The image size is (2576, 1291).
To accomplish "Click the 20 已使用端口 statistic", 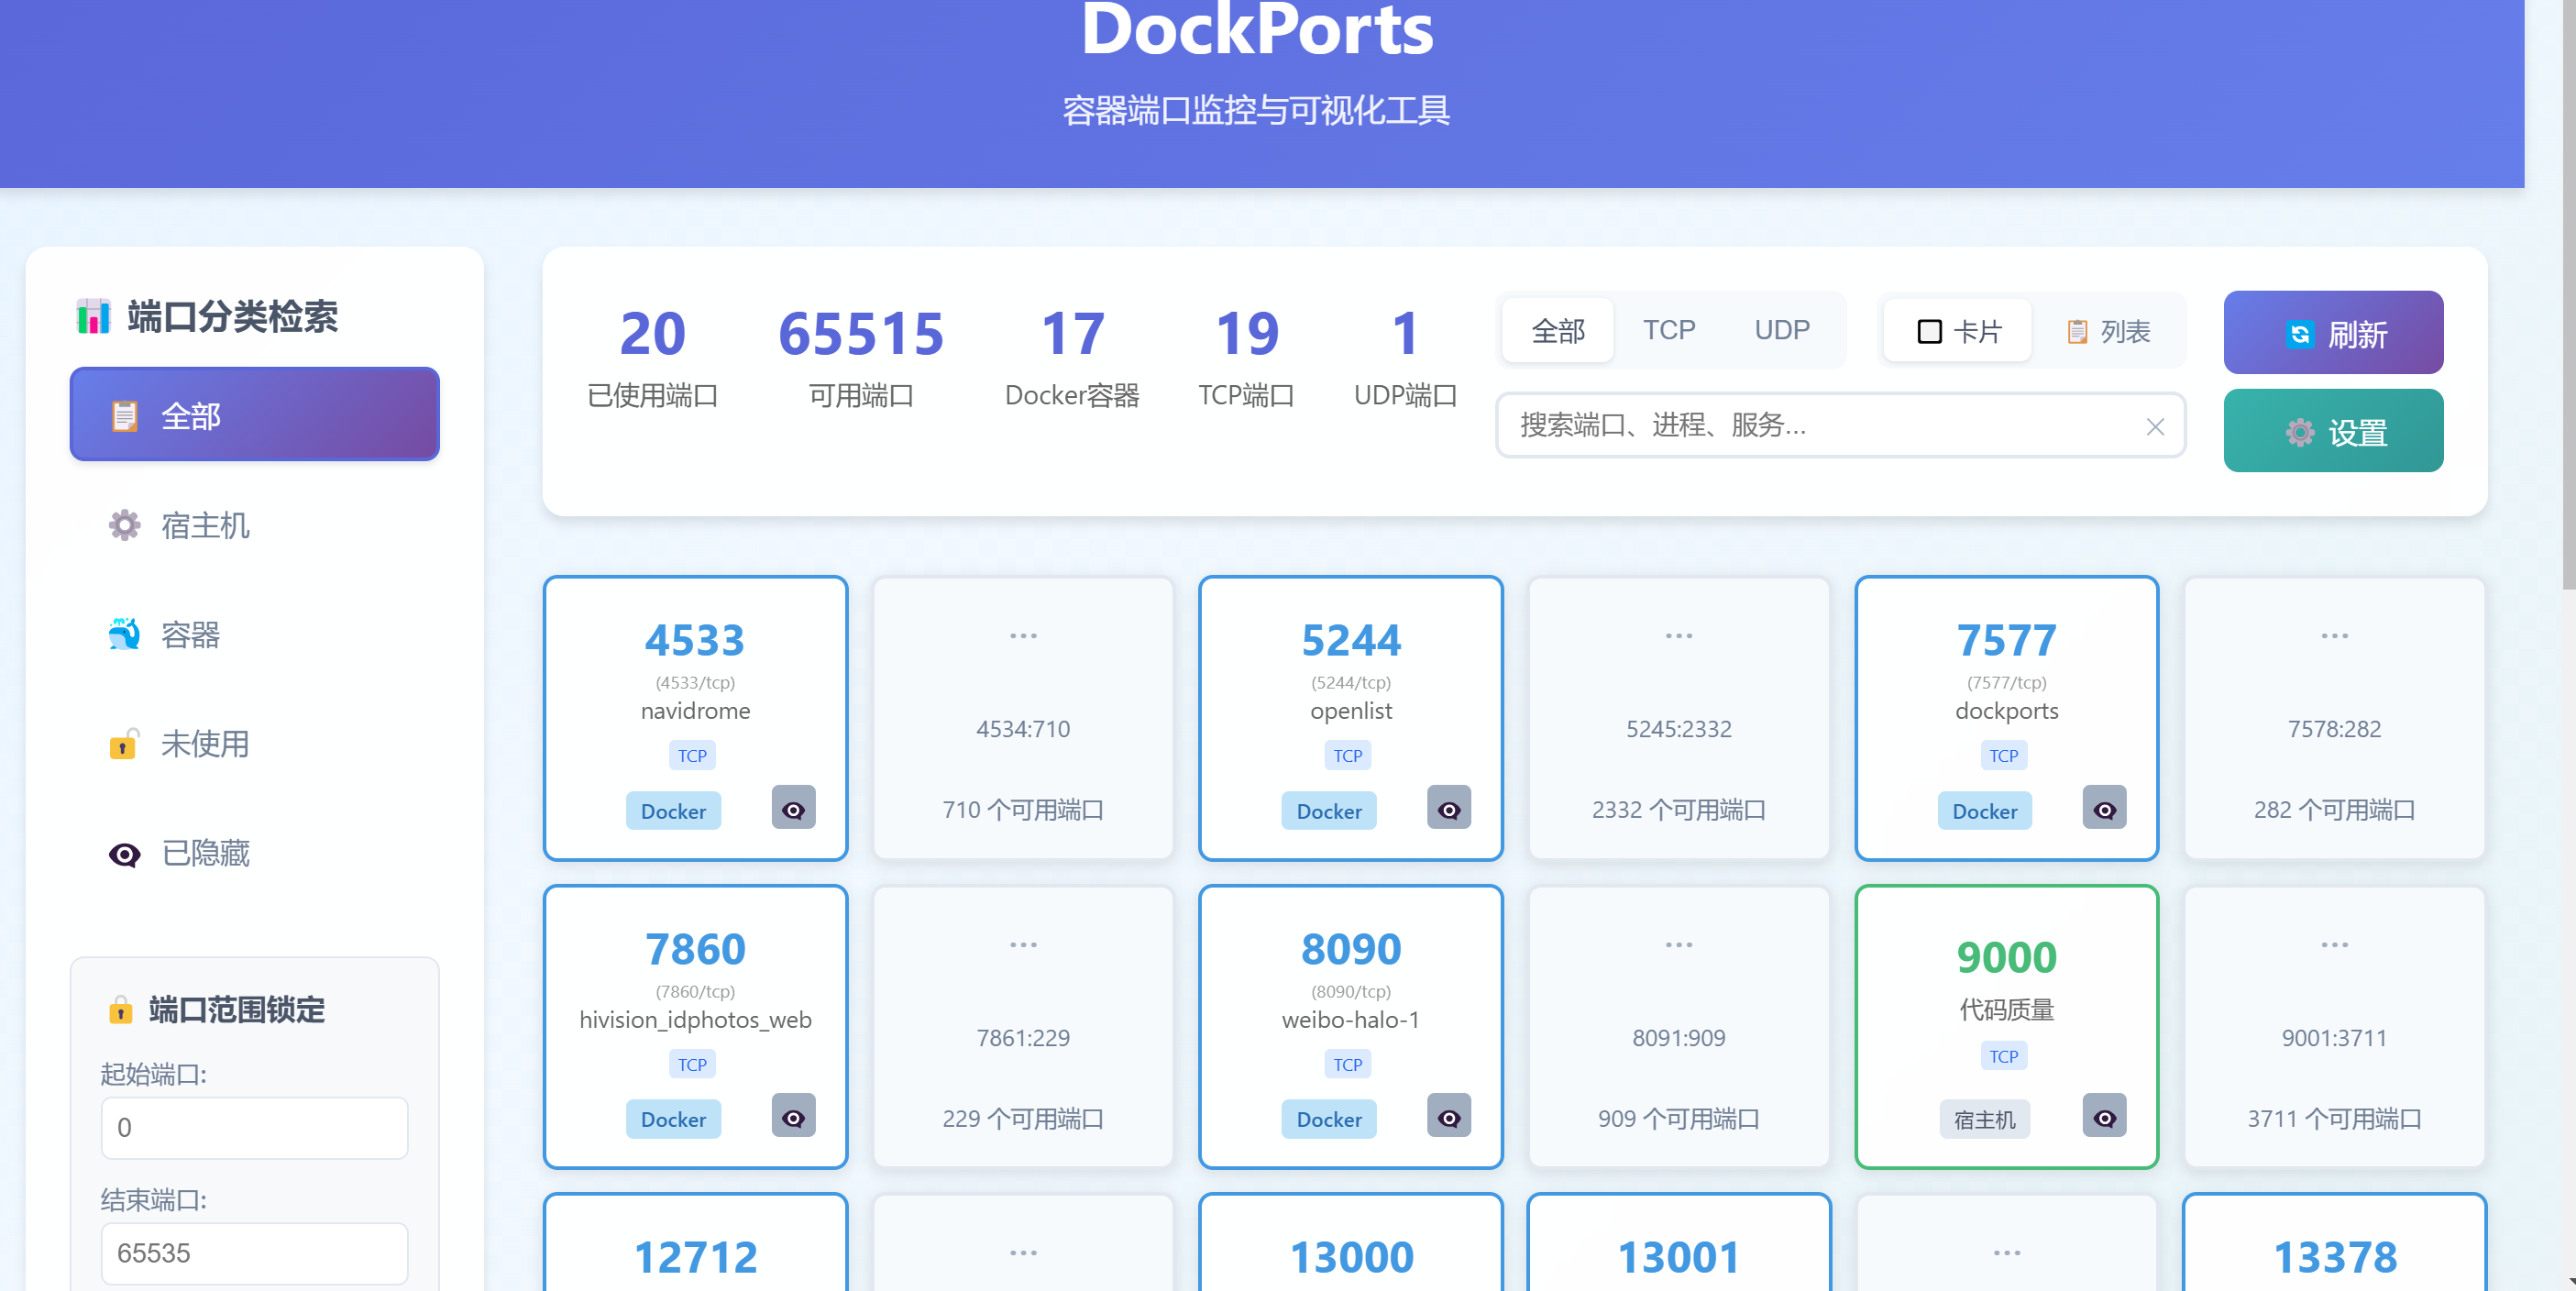I will (652, 357).
